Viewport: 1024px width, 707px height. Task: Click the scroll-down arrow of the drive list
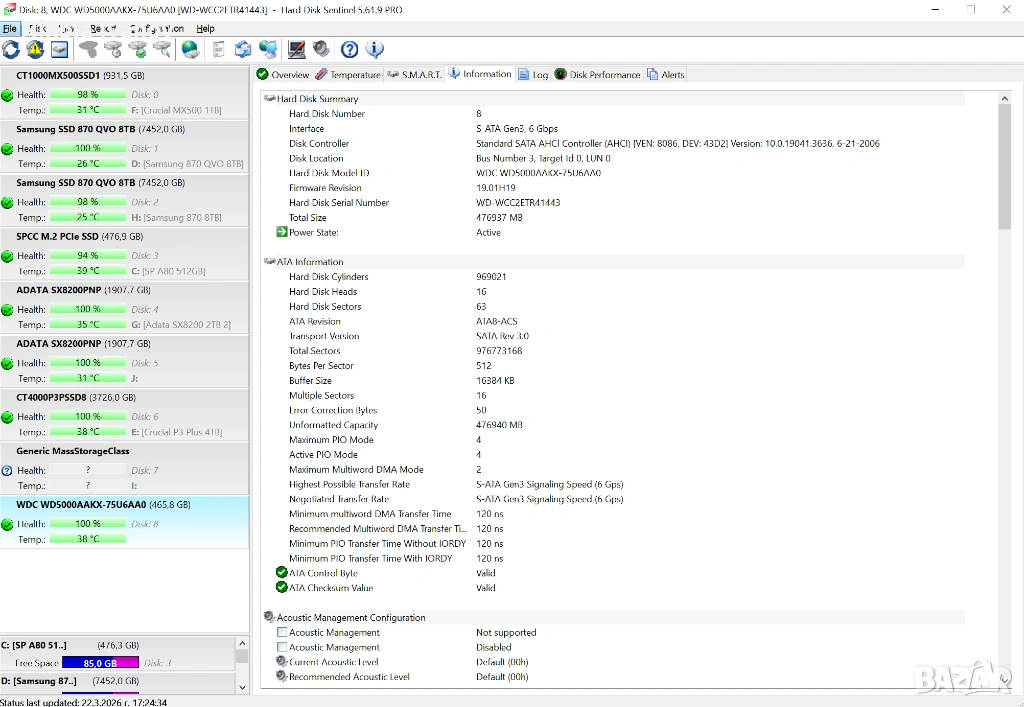point(241,687)
